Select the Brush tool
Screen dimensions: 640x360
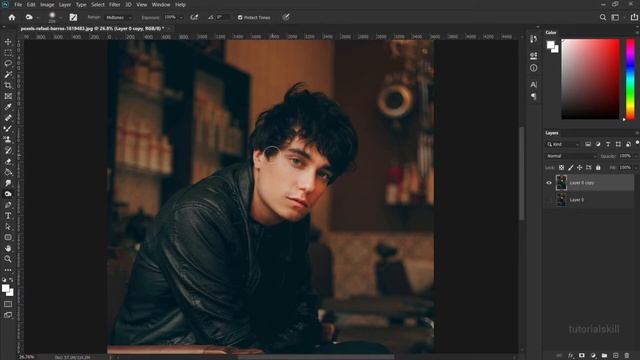8,129
